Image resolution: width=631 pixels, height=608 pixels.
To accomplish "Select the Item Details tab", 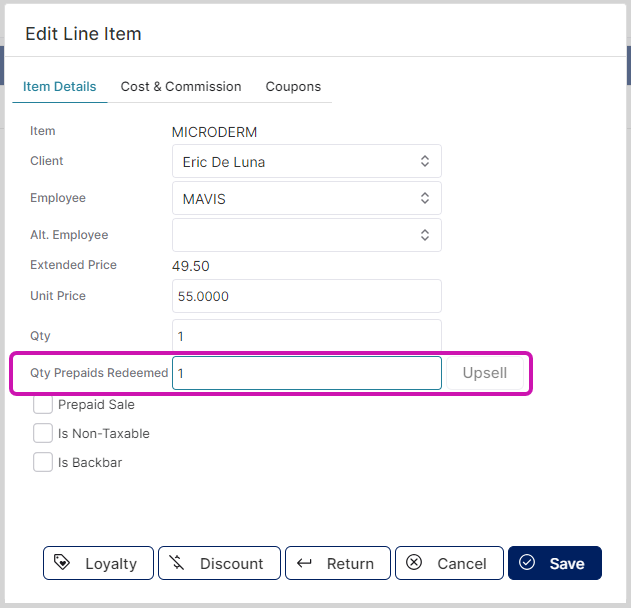I will coord(60,87).
